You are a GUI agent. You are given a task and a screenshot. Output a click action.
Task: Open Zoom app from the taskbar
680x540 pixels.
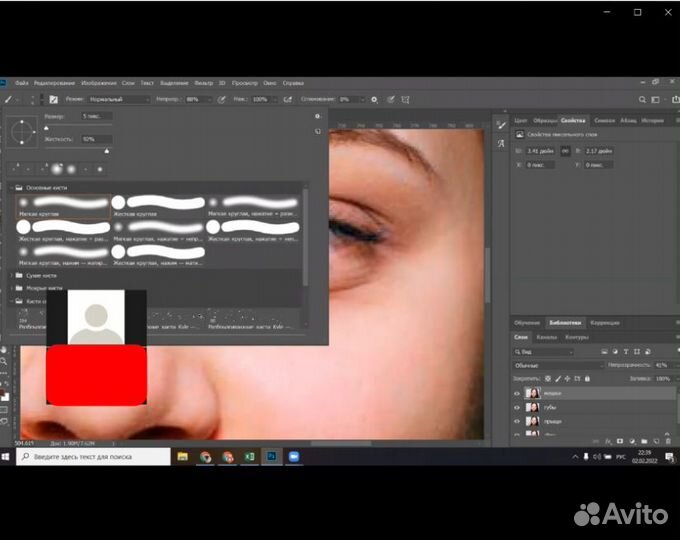click(x=294, y=457)
